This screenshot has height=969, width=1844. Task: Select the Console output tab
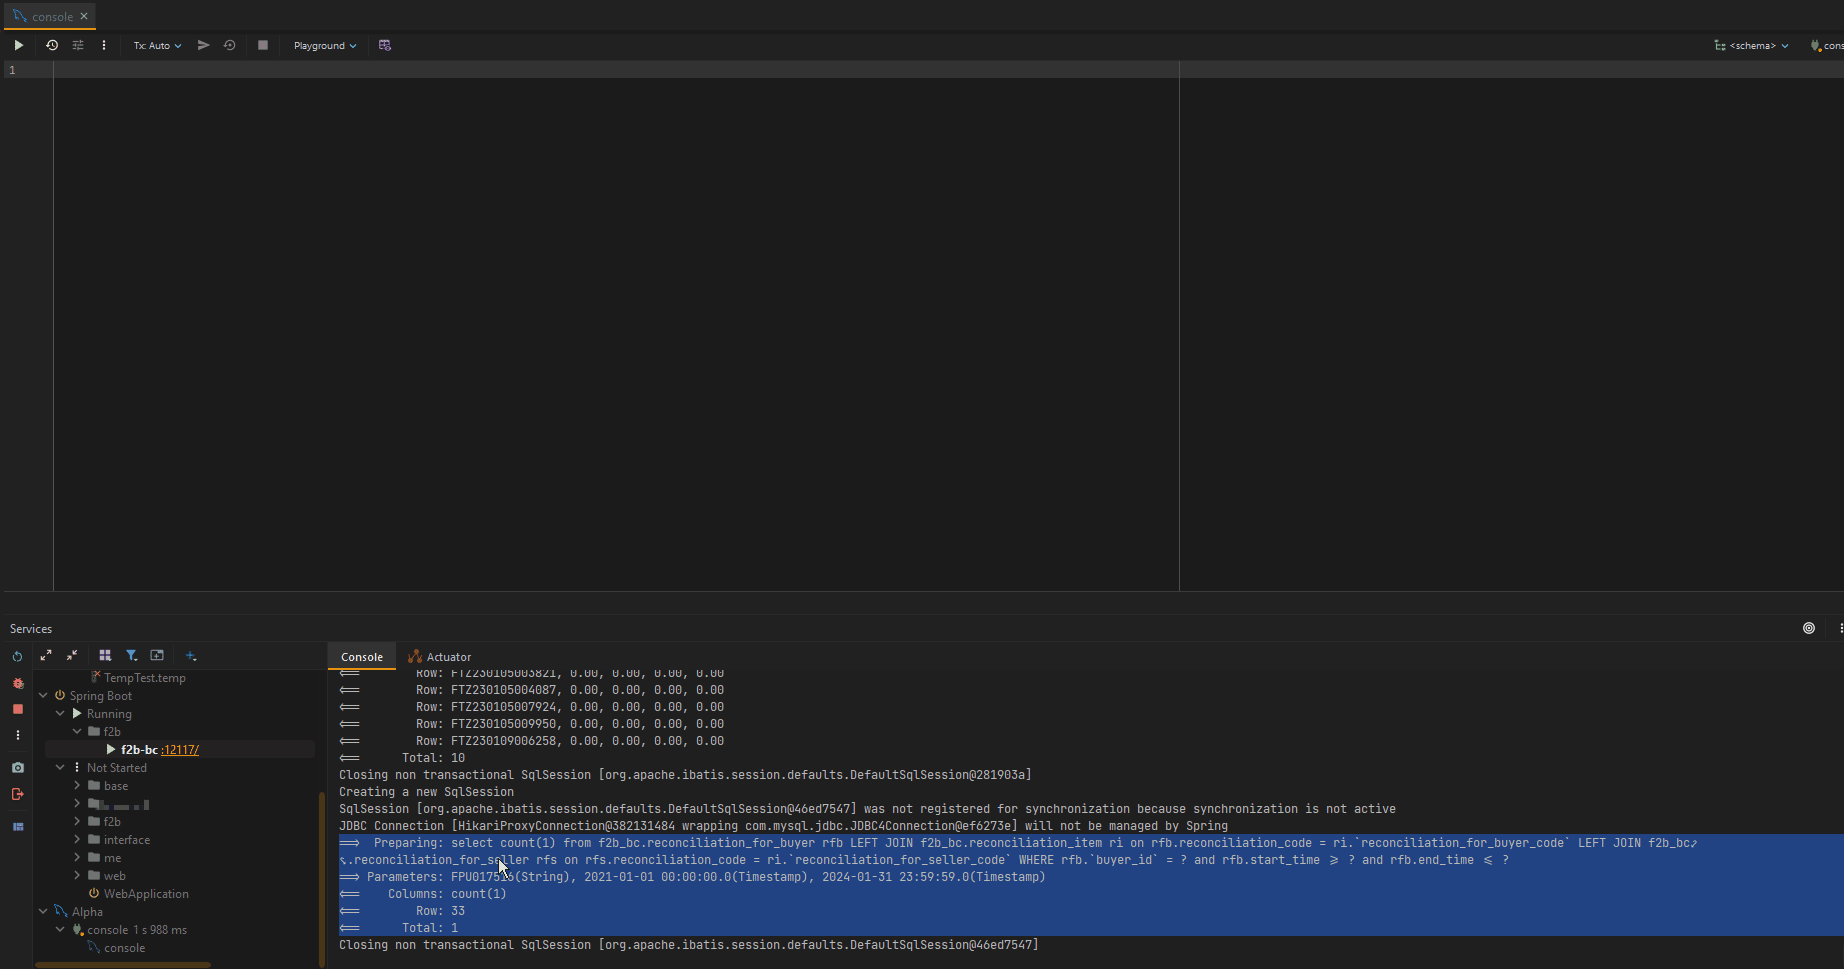[362, 657]
